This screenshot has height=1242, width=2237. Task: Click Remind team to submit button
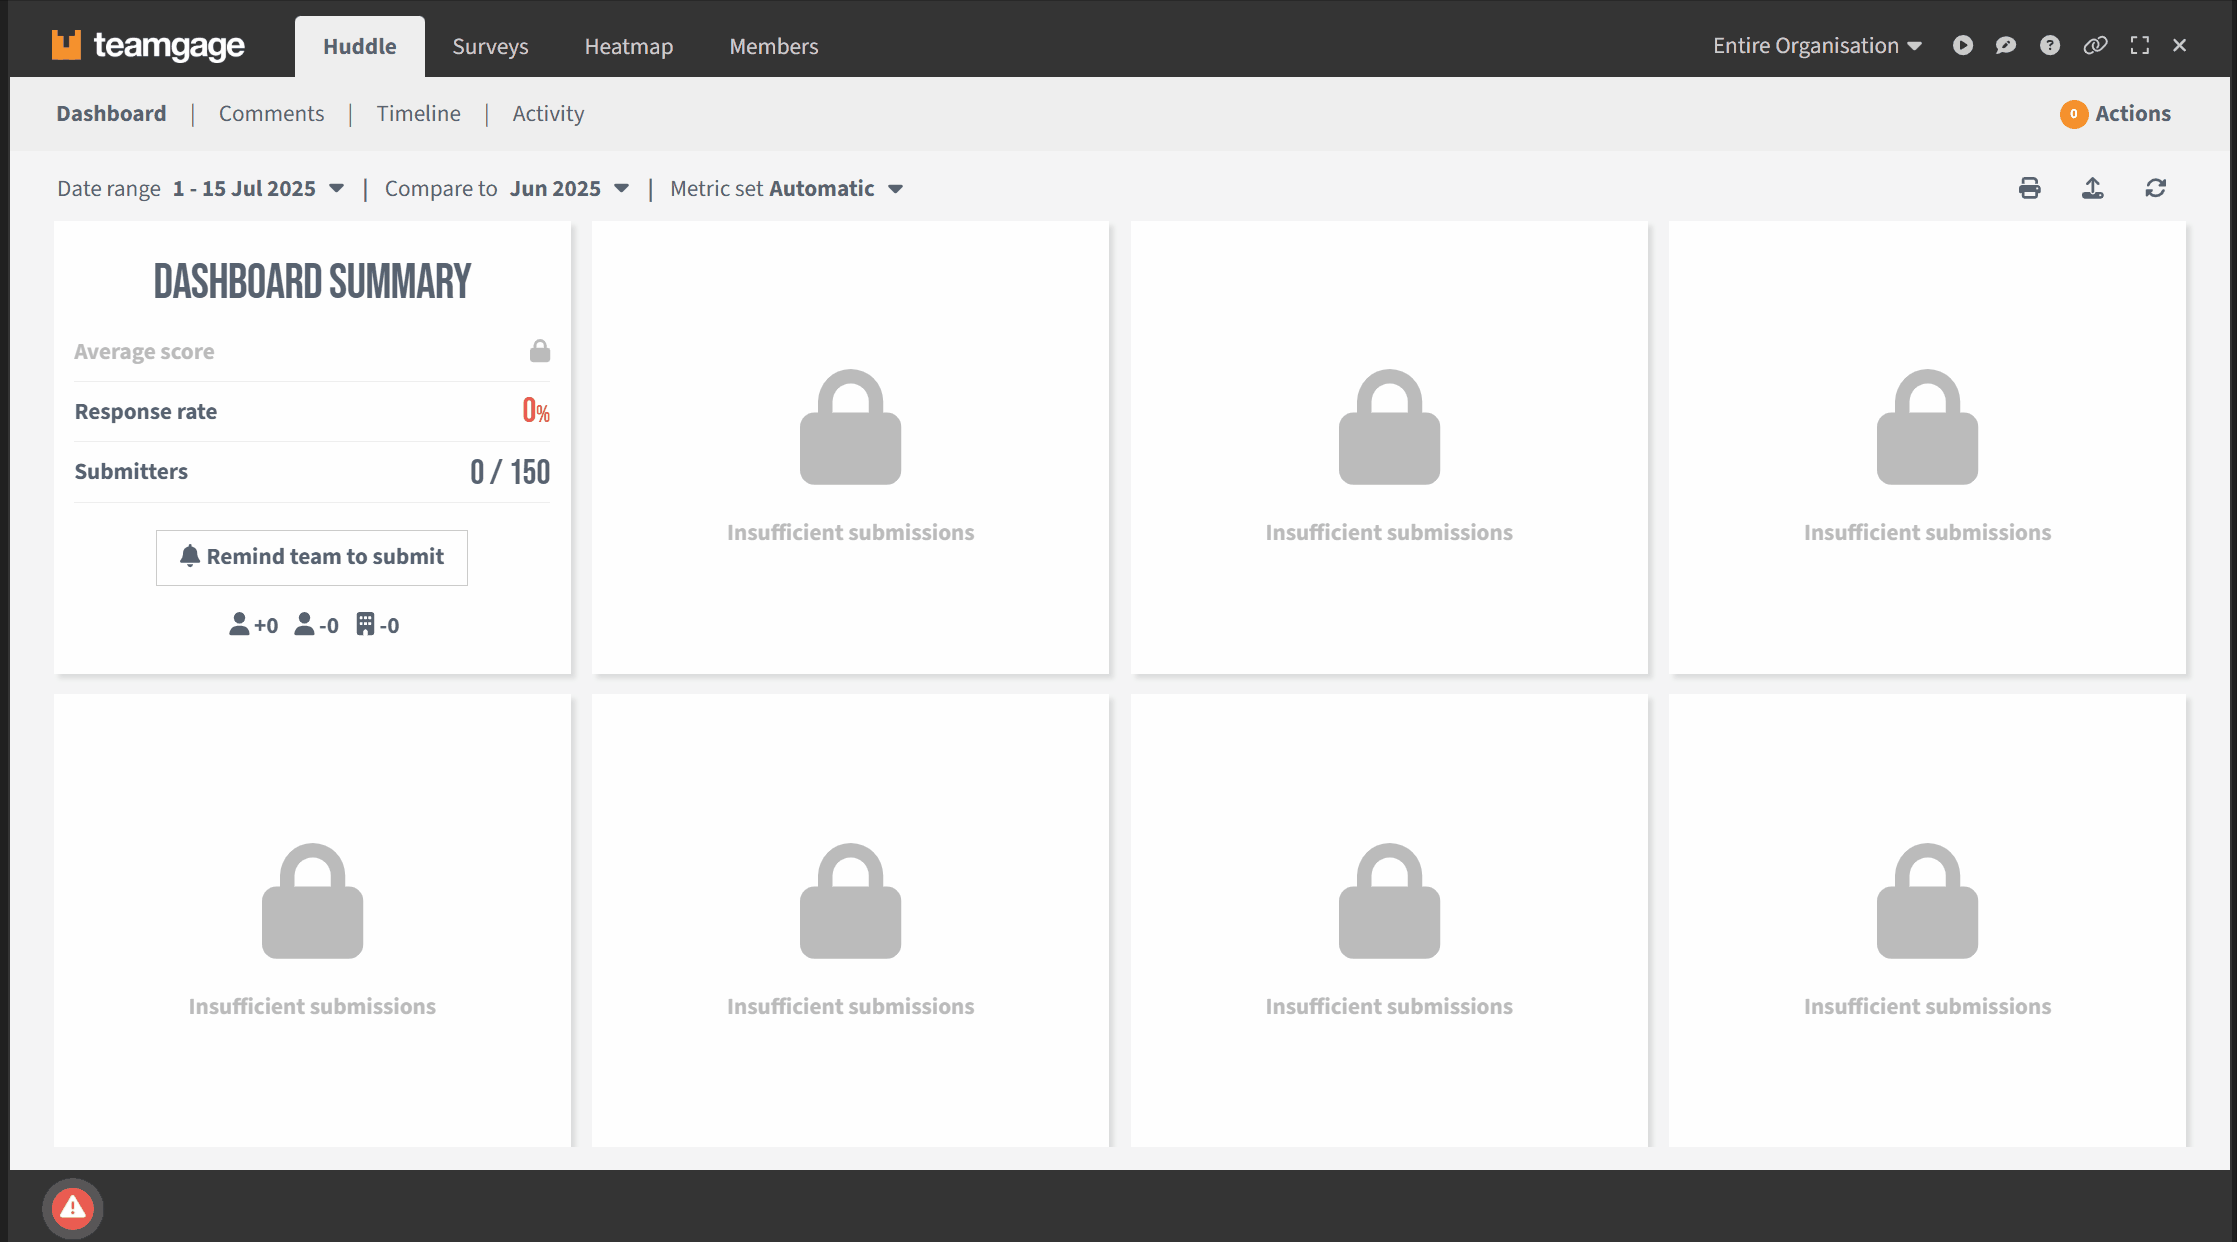312,557
